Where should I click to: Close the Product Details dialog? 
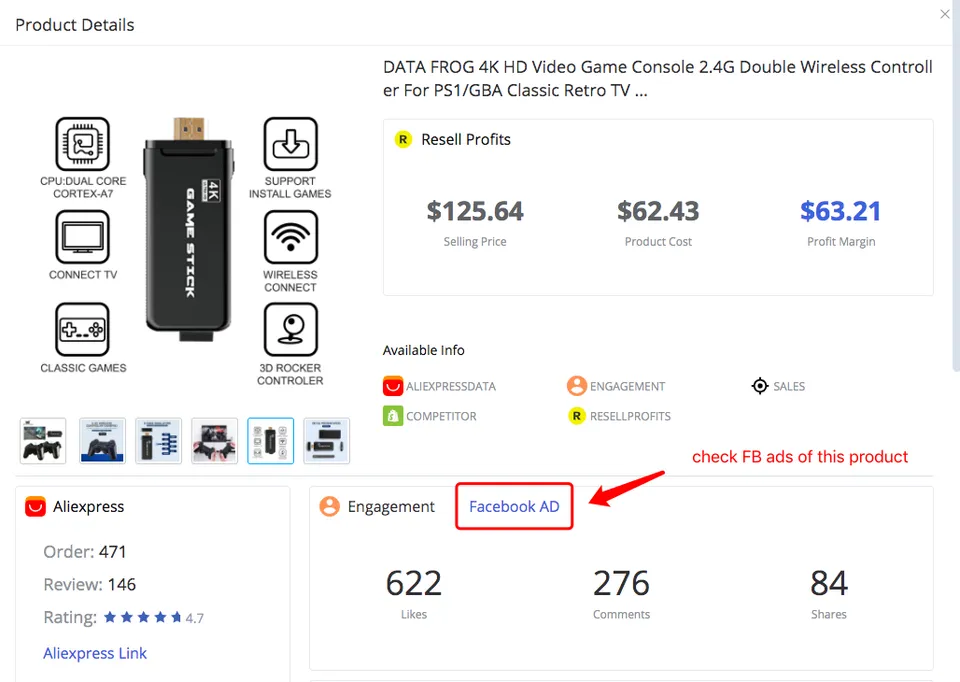pyautogui.click(x=945, y=14)
